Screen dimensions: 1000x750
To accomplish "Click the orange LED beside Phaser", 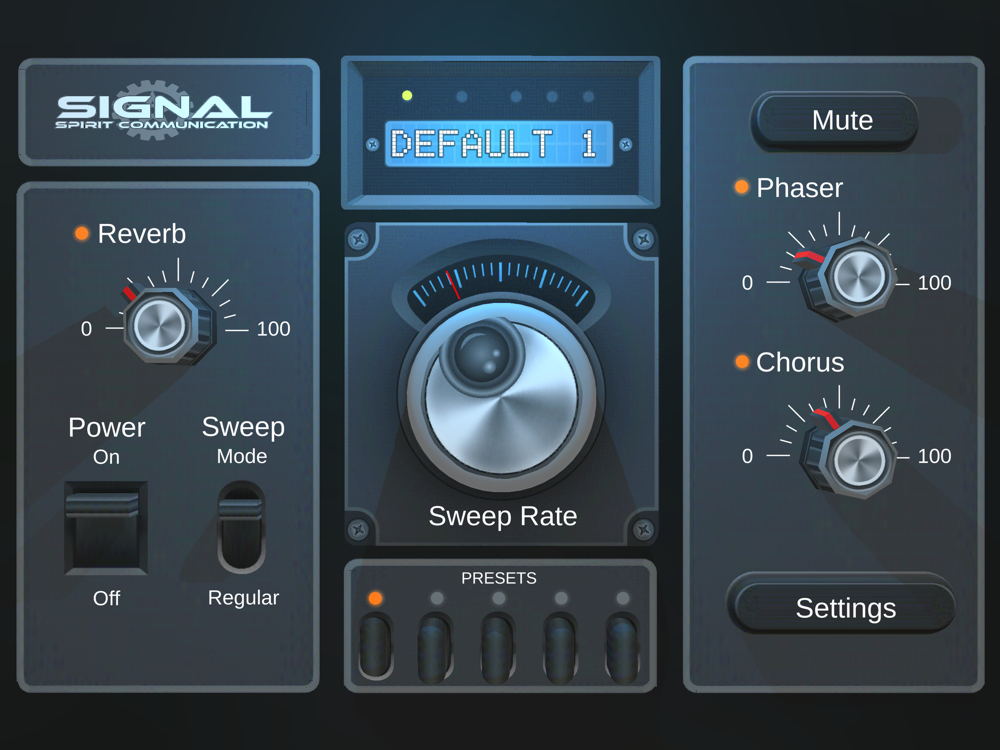I will coord(741,187).
